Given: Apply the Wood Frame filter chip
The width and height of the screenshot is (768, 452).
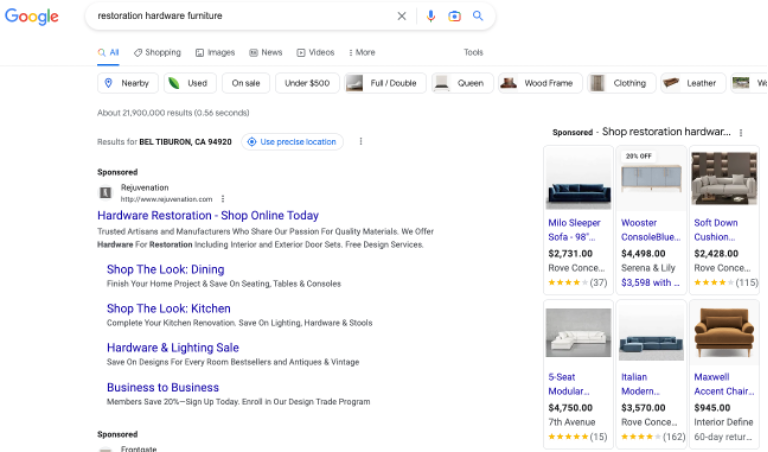Looking at the screenshot, I should [x=540, y=83].
